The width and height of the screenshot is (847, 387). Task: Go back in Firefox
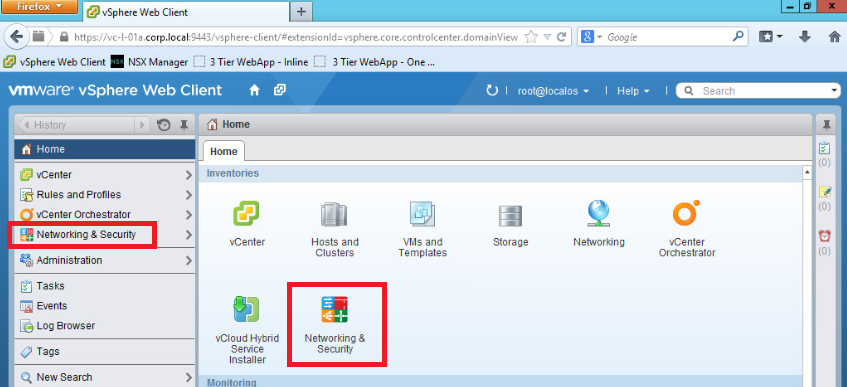17,37
